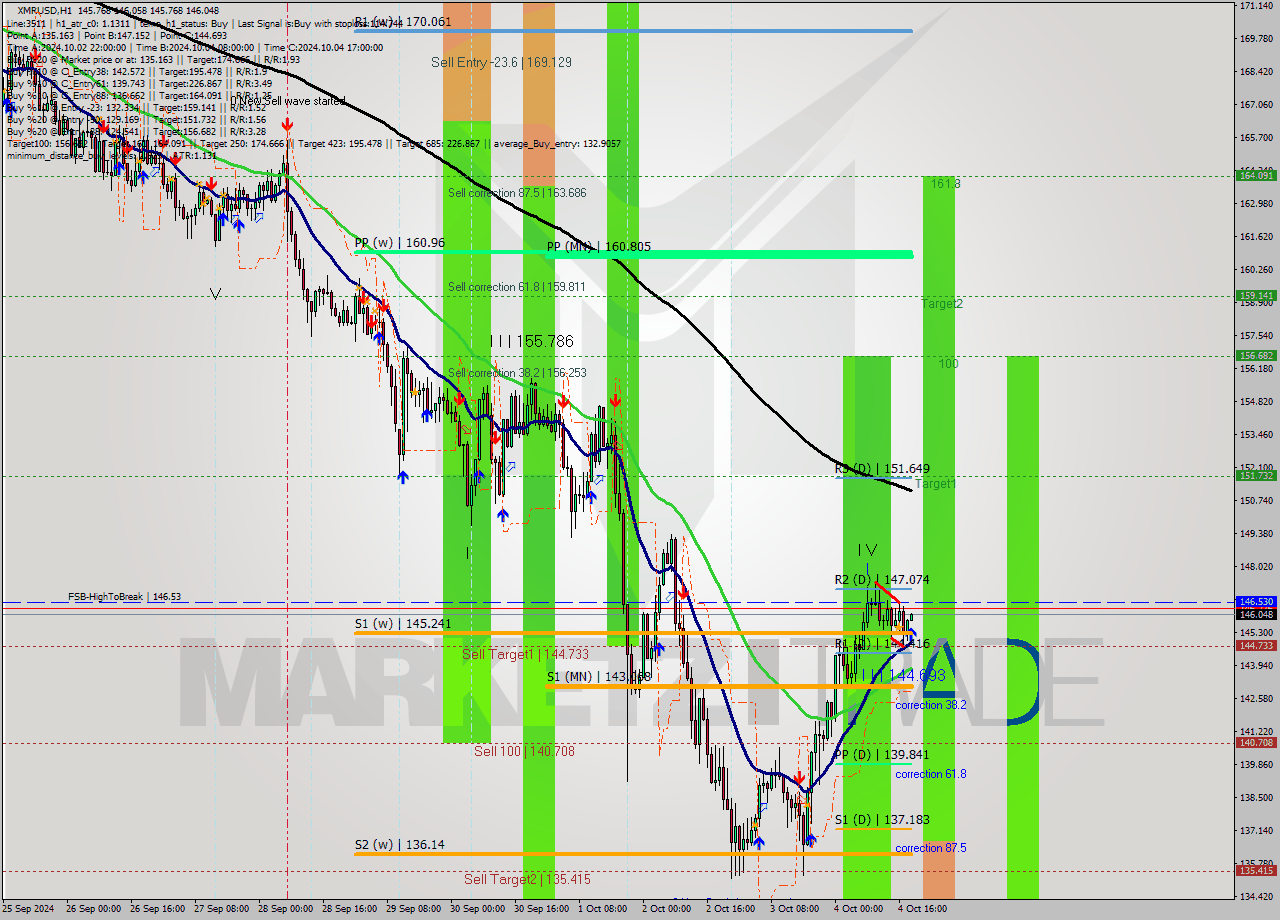The width and height of the screenshot is (1280, 920).
Task: Click the blue 'correction 87.5' label
Action: (x=931, y=848)
